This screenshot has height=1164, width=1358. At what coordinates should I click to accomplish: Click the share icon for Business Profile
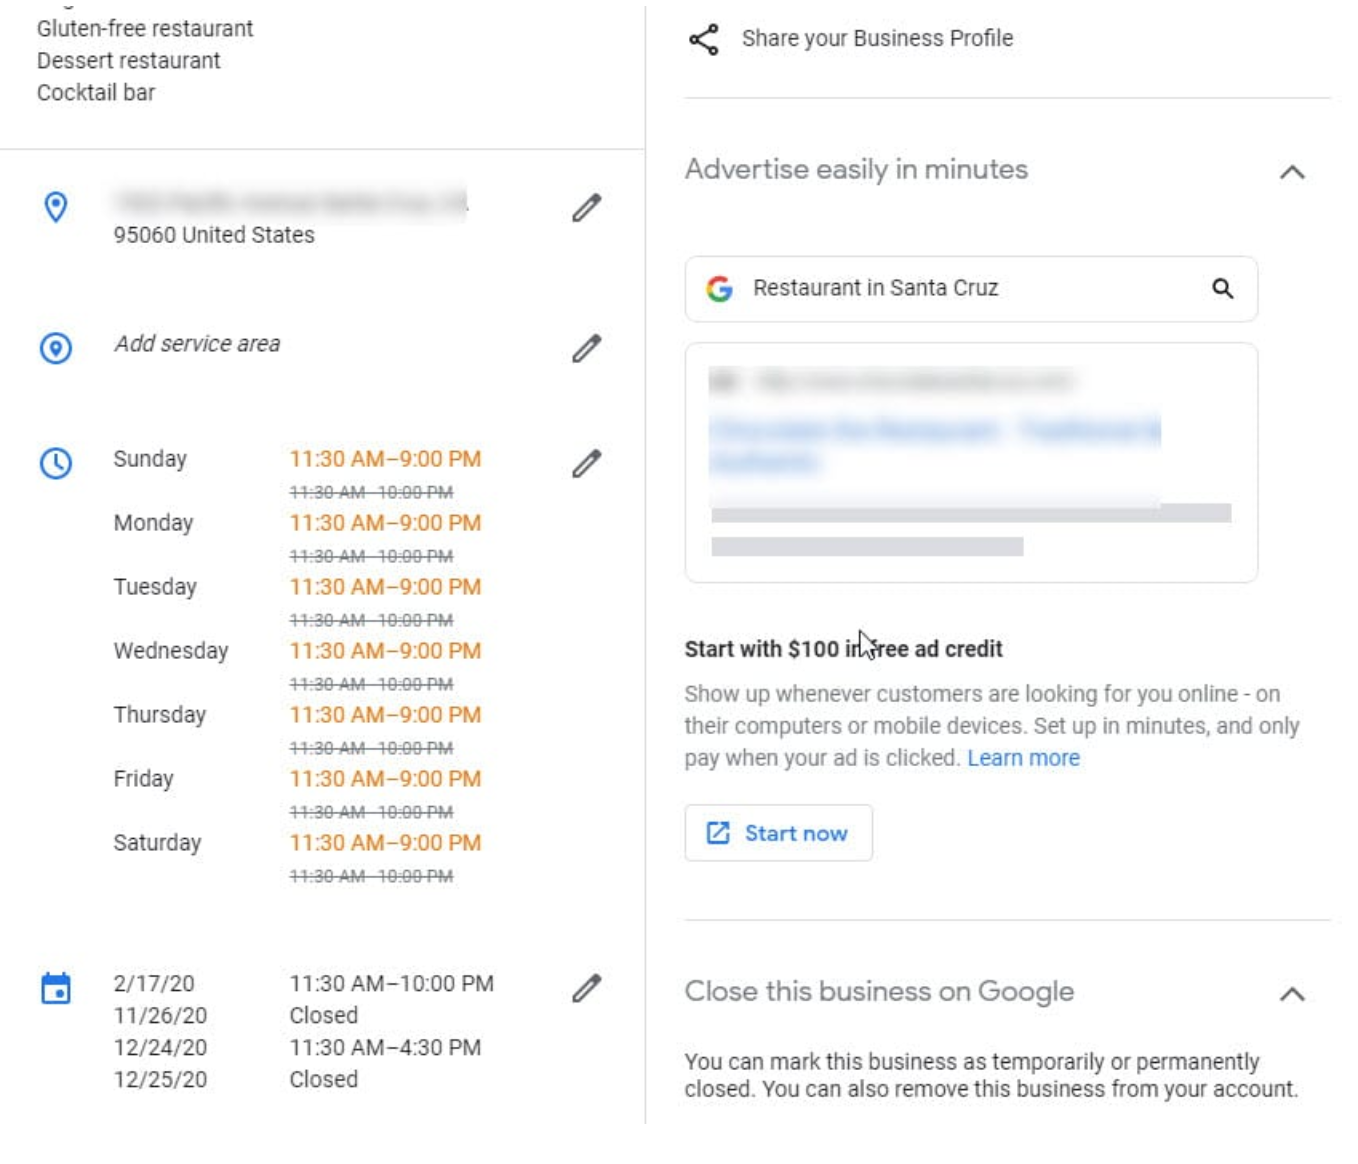[x=704, y=39]
